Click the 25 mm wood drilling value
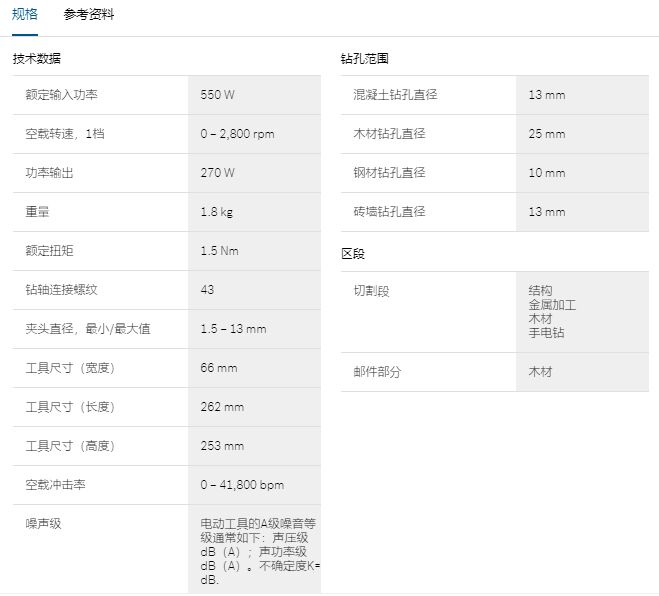Viewport: 659px width, 596px height. (x=547, y=134)
